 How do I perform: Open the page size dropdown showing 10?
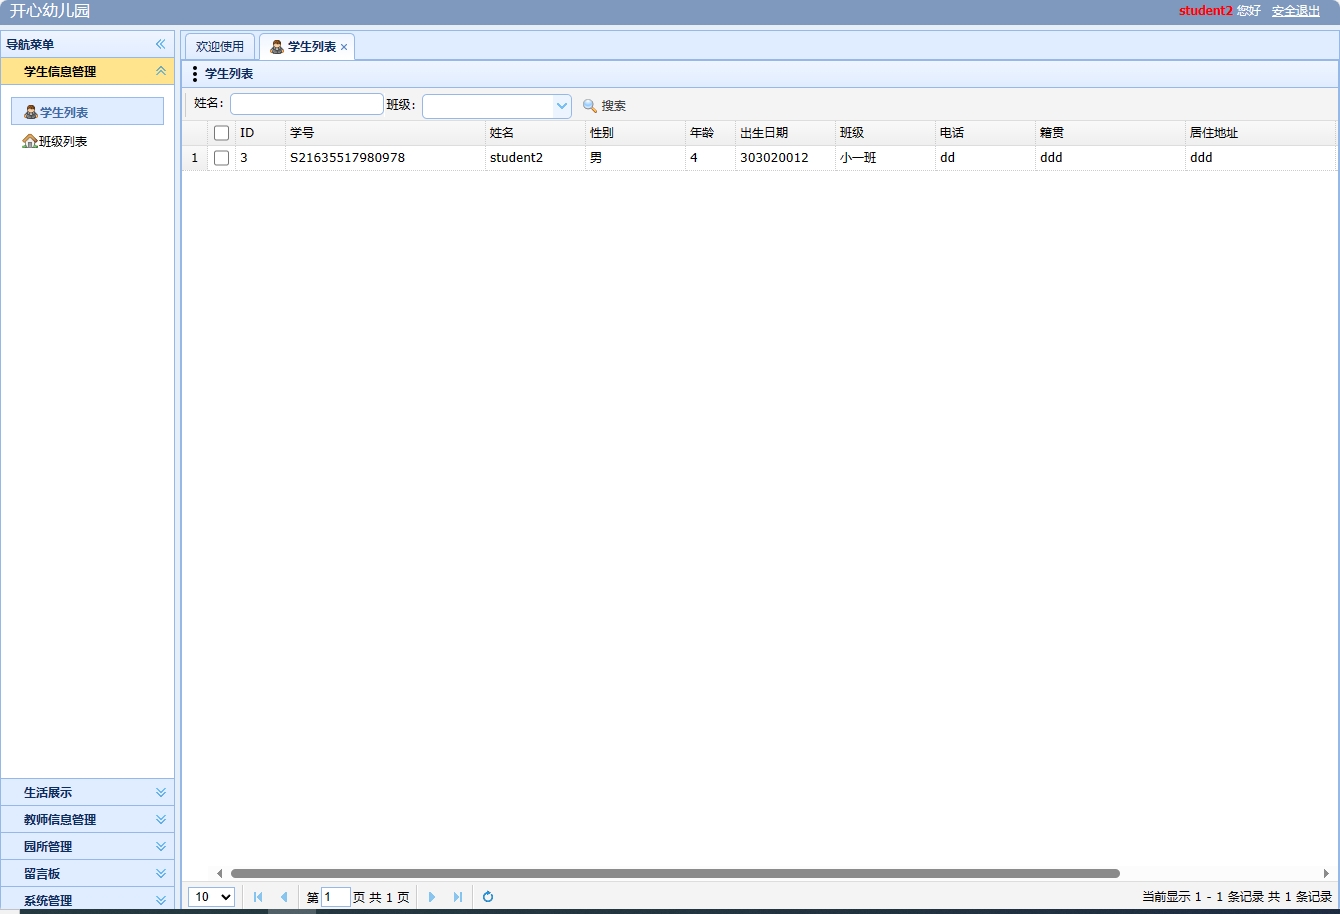coord(211,897)
